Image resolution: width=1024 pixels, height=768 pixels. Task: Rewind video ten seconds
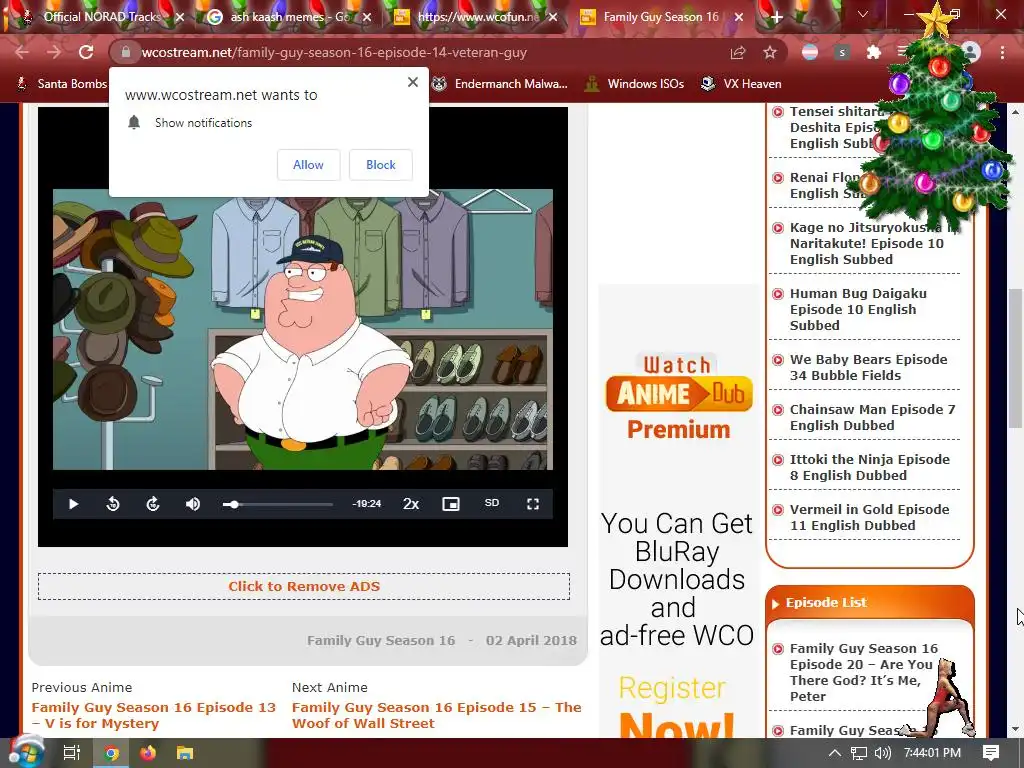[x=113, y=504]
